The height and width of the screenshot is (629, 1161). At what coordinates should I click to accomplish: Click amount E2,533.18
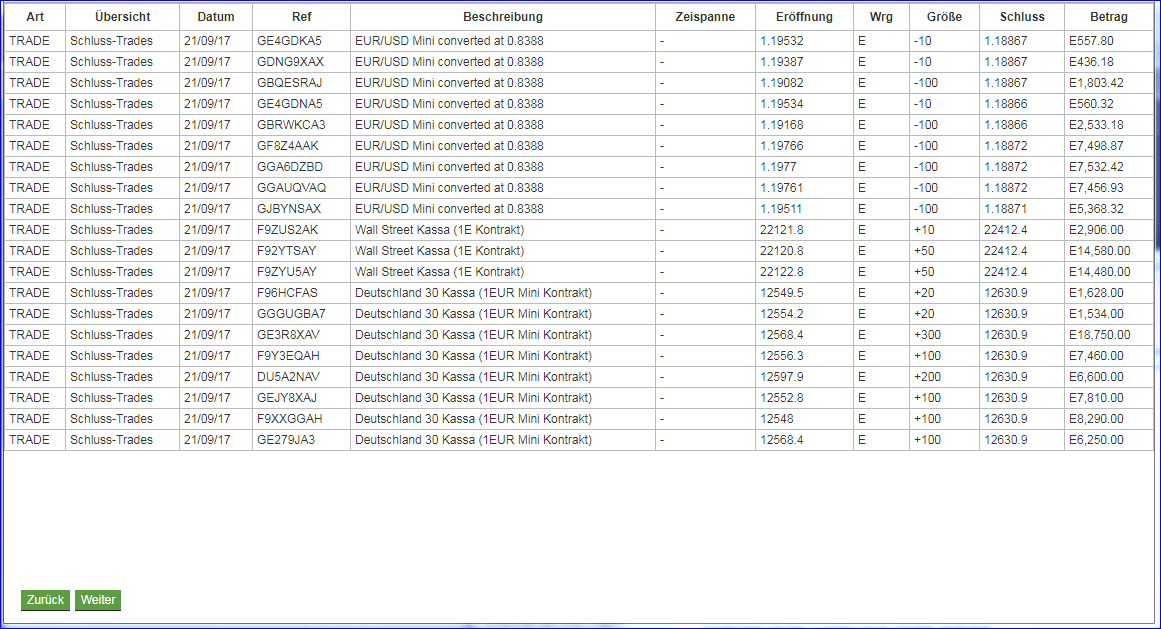pos(1096,125)
